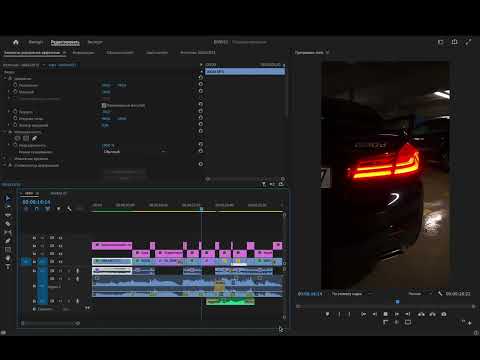
Task: Switch to the Export tab
Action: click(x=95, y=42)
